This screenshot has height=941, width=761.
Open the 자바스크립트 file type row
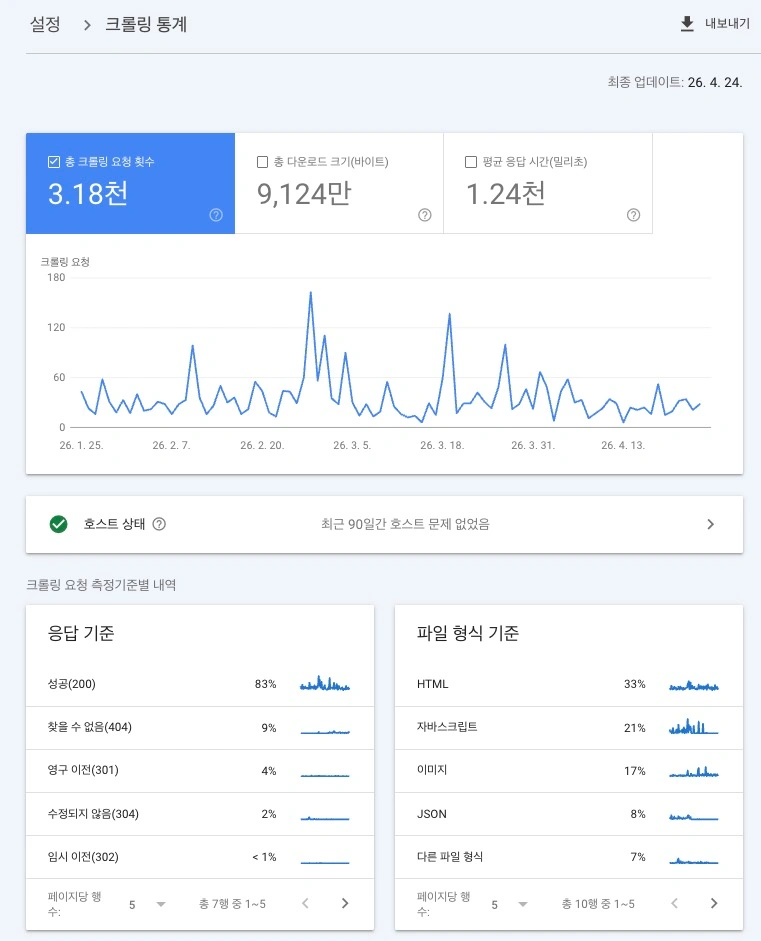(569, 727)
